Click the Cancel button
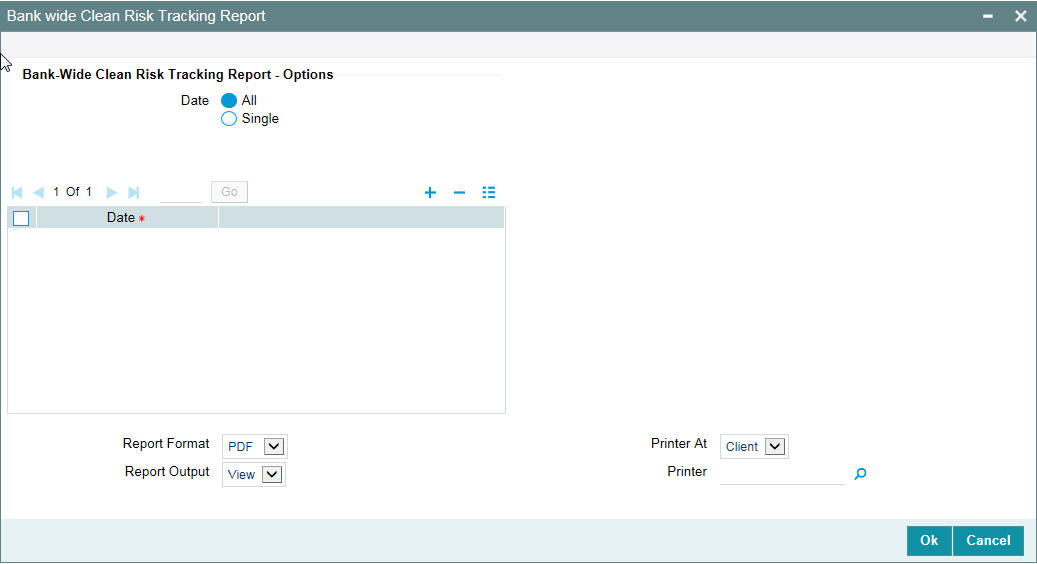 point(988,540)
